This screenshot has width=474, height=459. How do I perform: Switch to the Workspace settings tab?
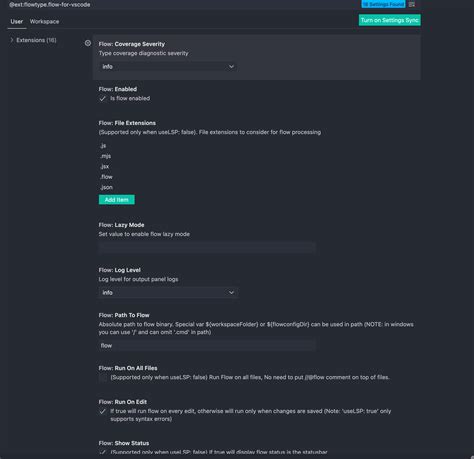pos(44,21)
